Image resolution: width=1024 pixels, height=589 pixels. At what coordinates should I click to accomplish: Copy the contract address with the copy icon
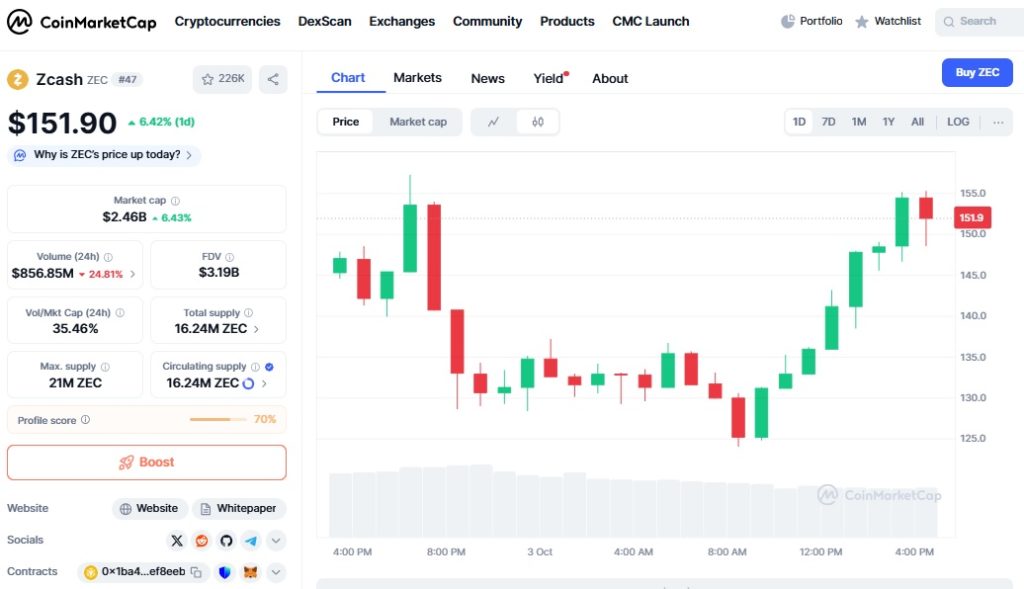click(197, 572)
